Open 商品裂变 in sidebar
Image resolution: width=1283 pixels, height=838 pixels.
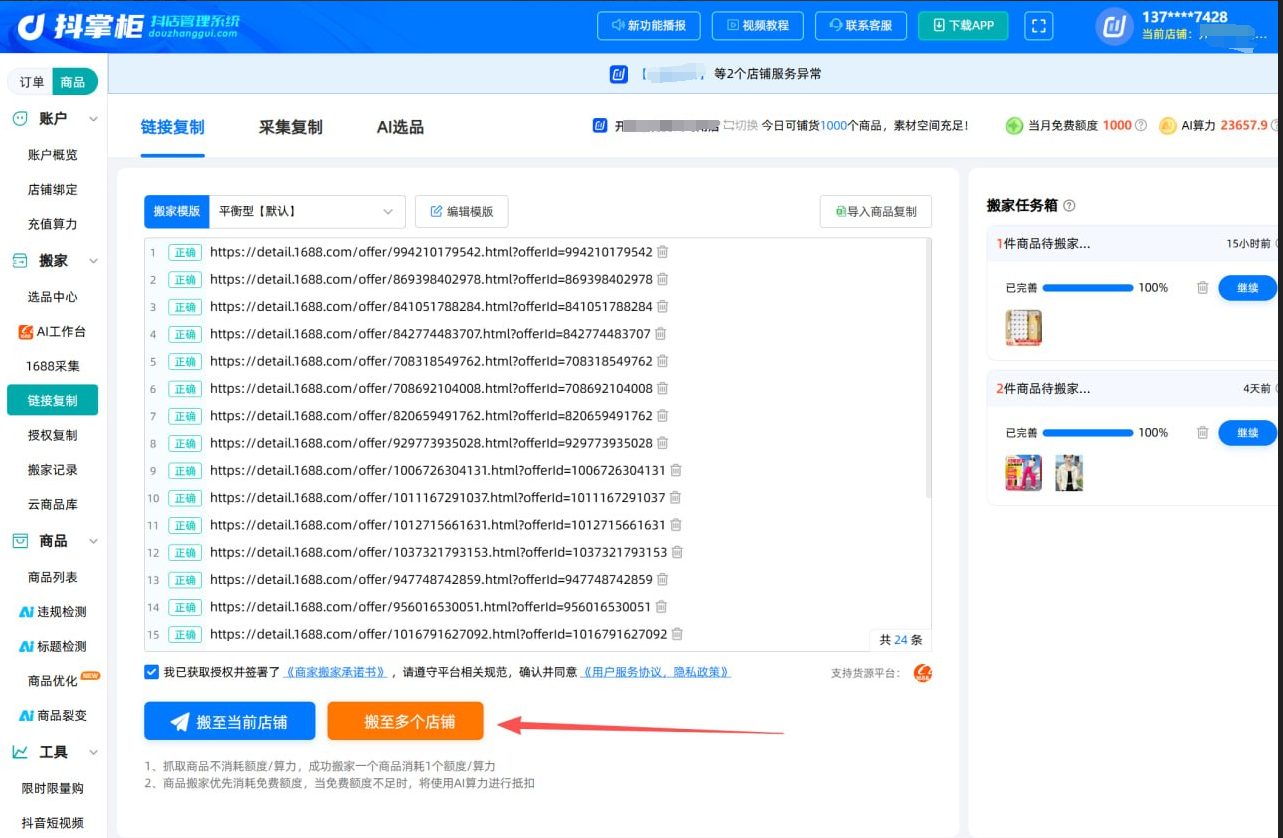point(53,716)
